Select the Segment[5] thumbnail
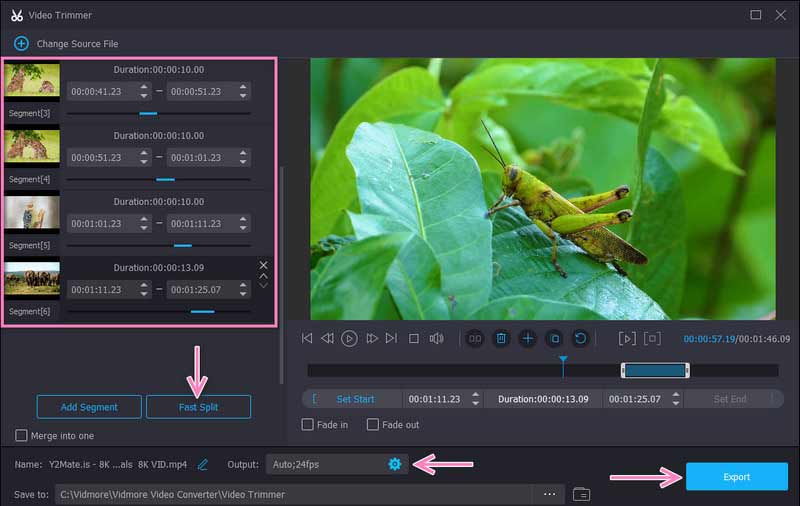Image resolution: width=800 pixels, height=506 pixels. [32, 212]
